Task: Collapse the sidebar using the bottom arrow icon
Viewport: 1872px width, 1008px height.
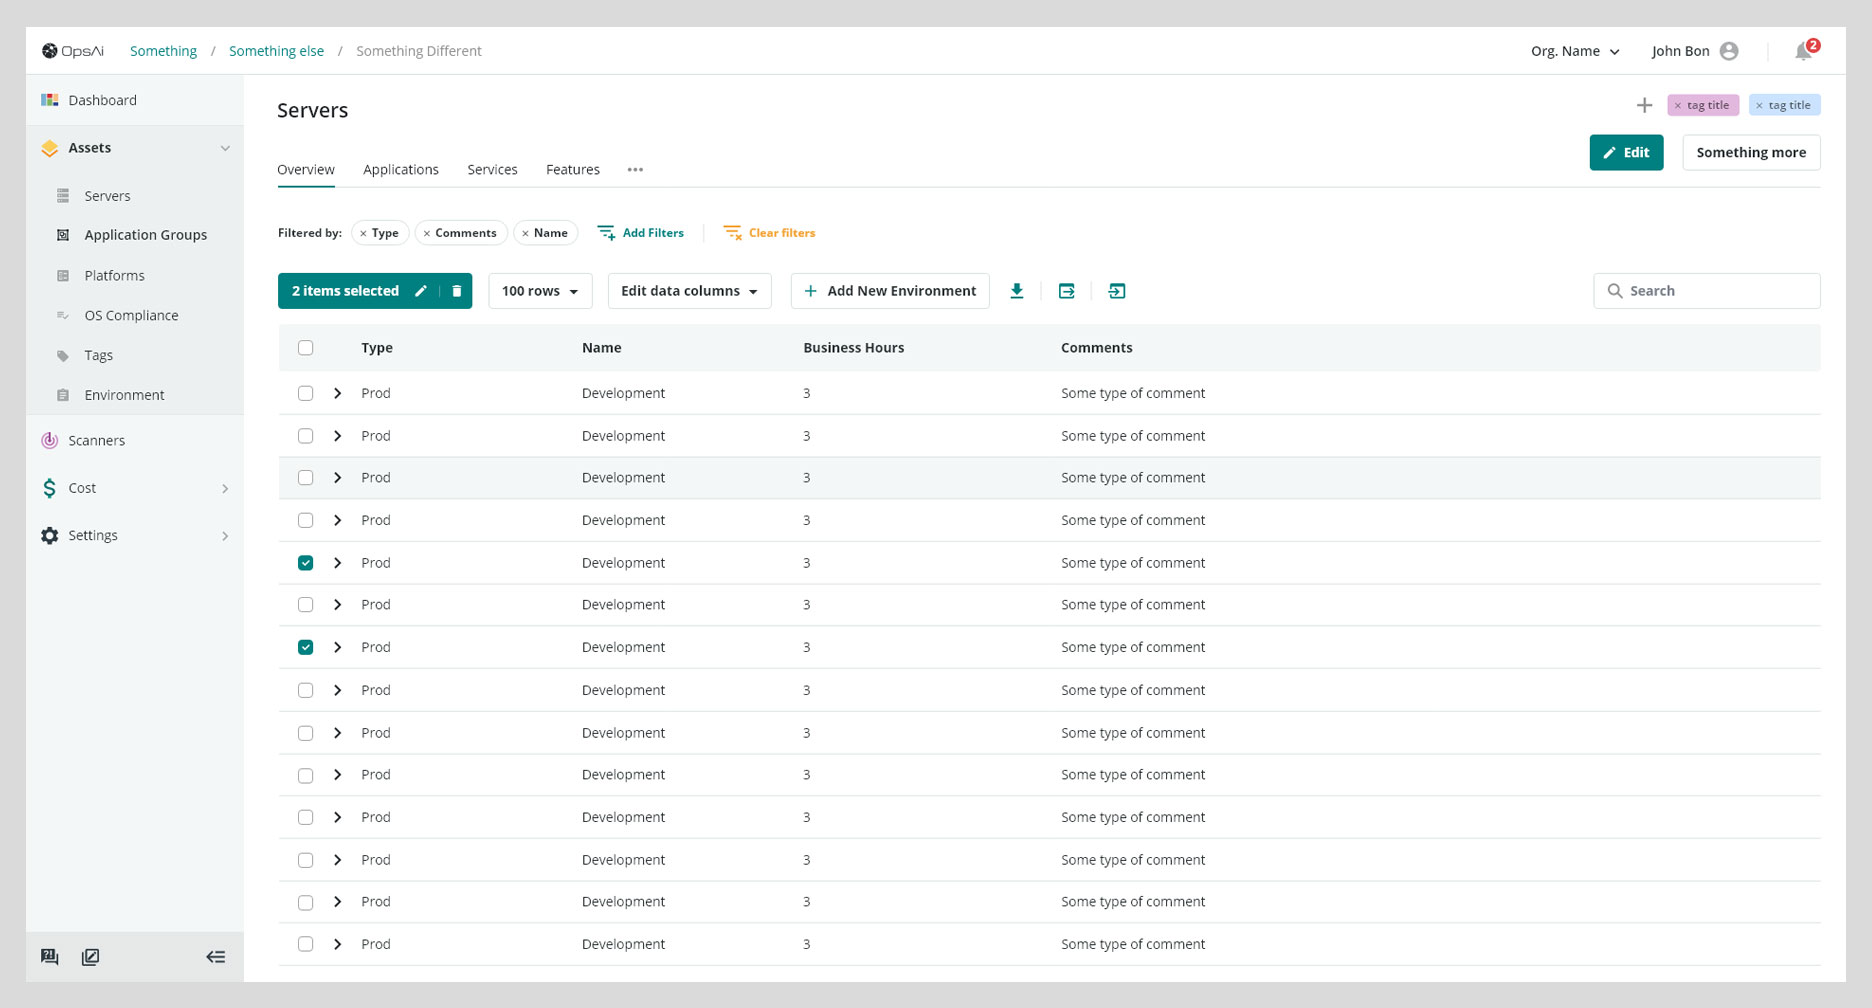Action: click(215, 957)
